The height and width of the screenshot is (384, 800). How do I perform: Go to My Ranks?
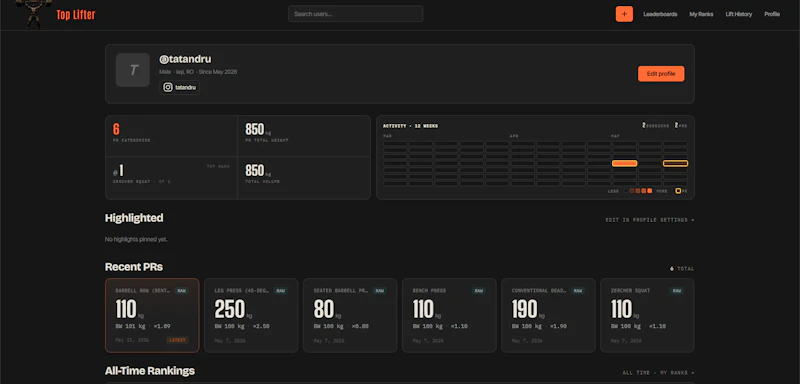click(x=702, y=14)
